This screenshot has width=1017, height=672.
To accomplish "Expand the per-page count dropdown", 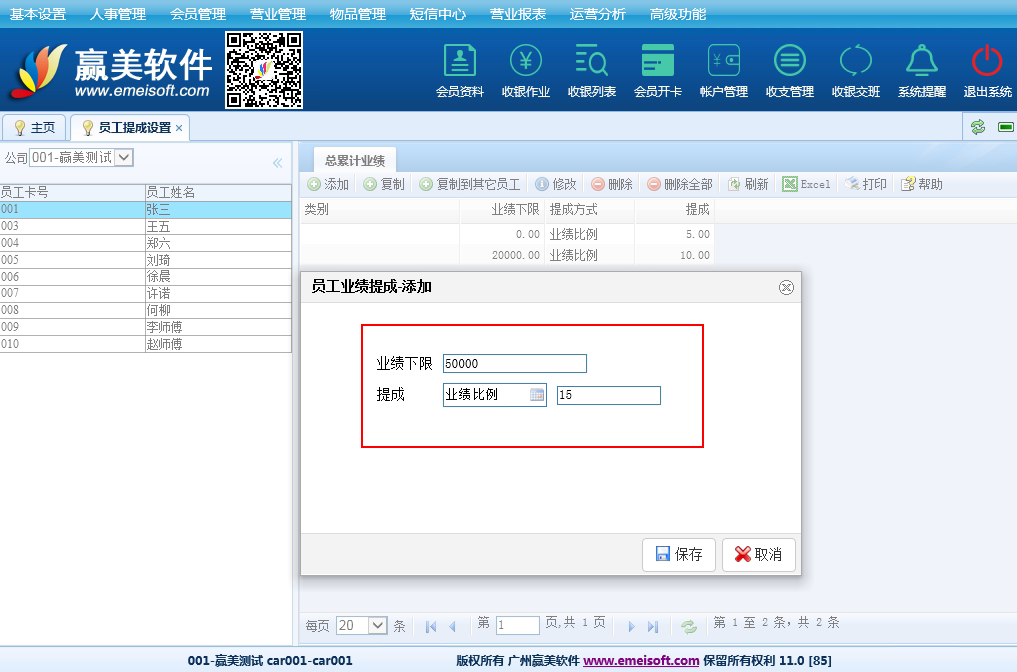I will [377, 626].
